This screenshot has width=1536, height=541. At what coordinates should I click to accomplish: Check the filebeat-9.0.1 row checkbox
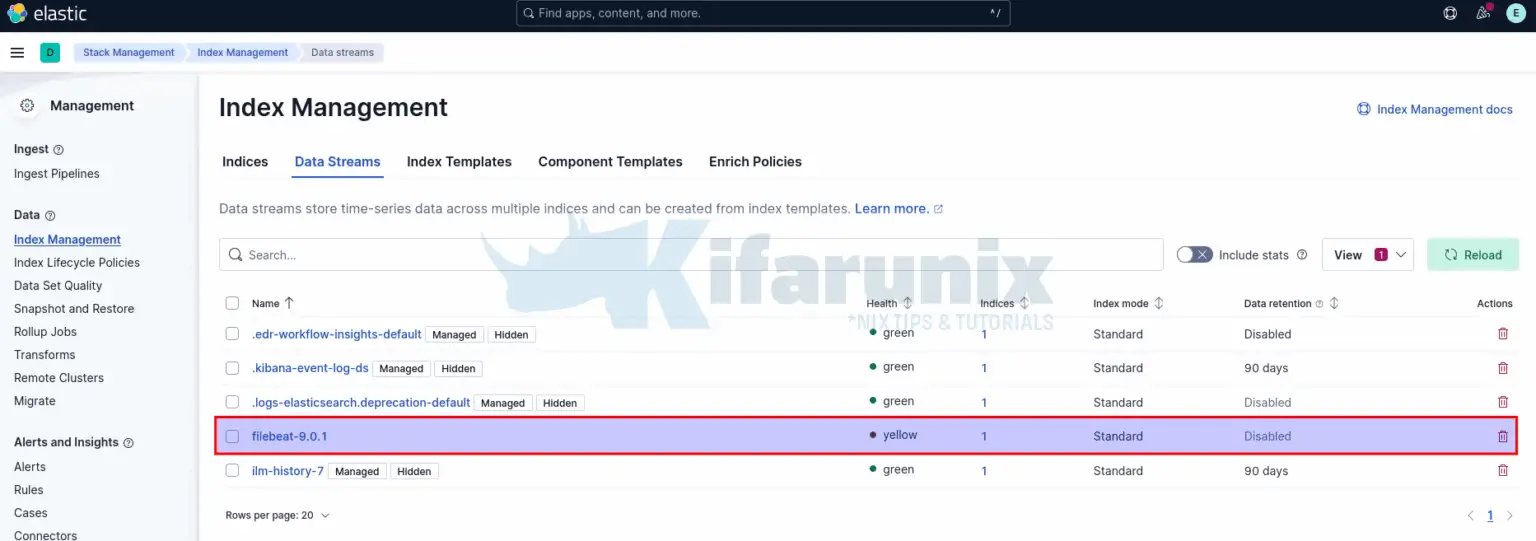click(232, 436)
